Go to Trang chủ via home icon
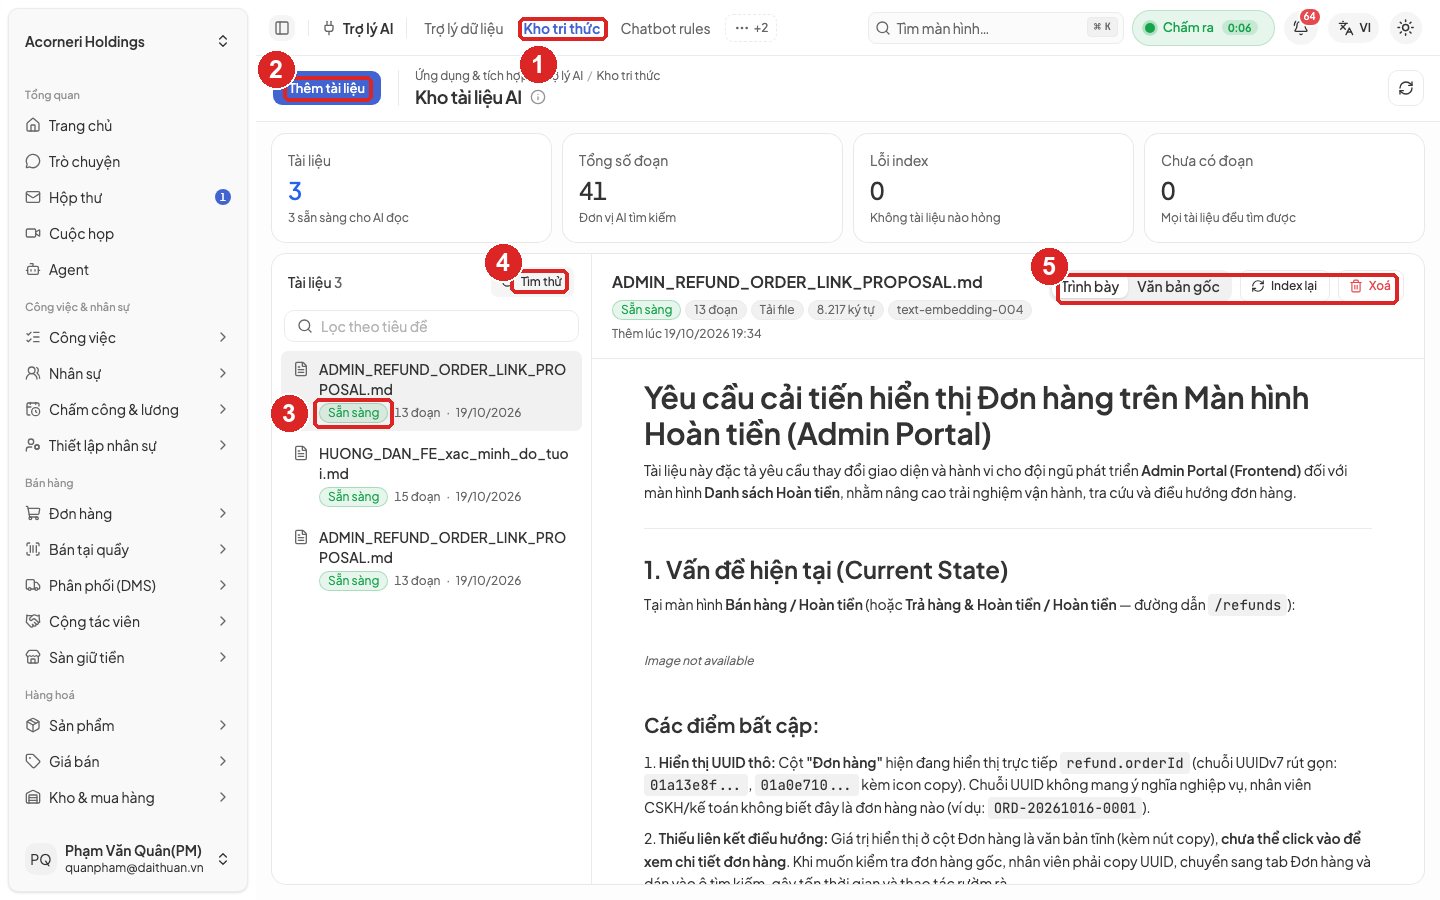Screen dimensions: 1440x900 [x=33, y=126]
